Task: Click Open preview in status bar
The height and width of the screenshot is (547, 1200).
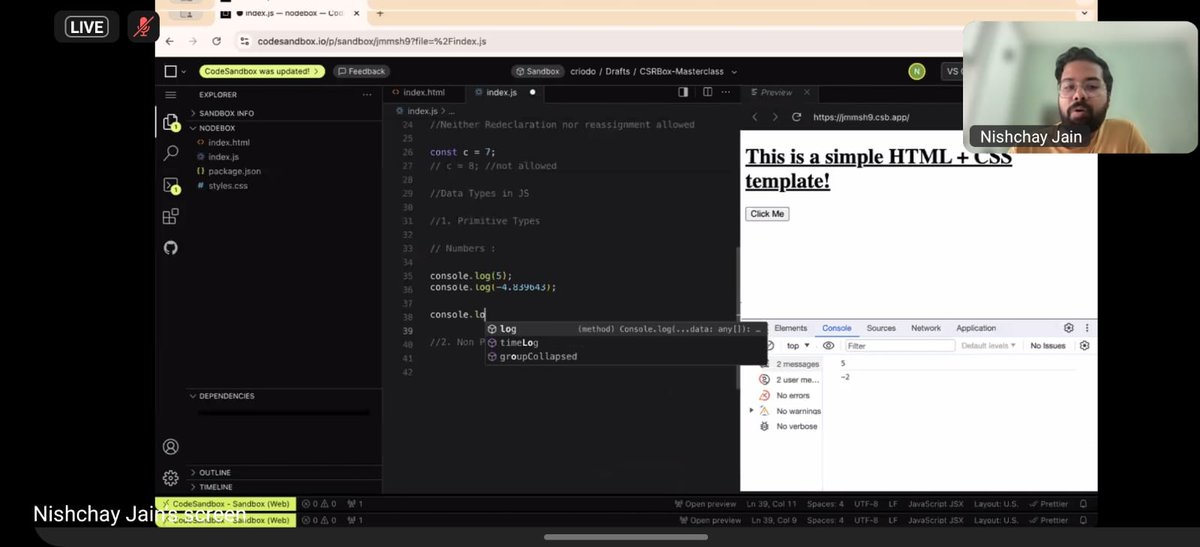Action: pos(706,505)
